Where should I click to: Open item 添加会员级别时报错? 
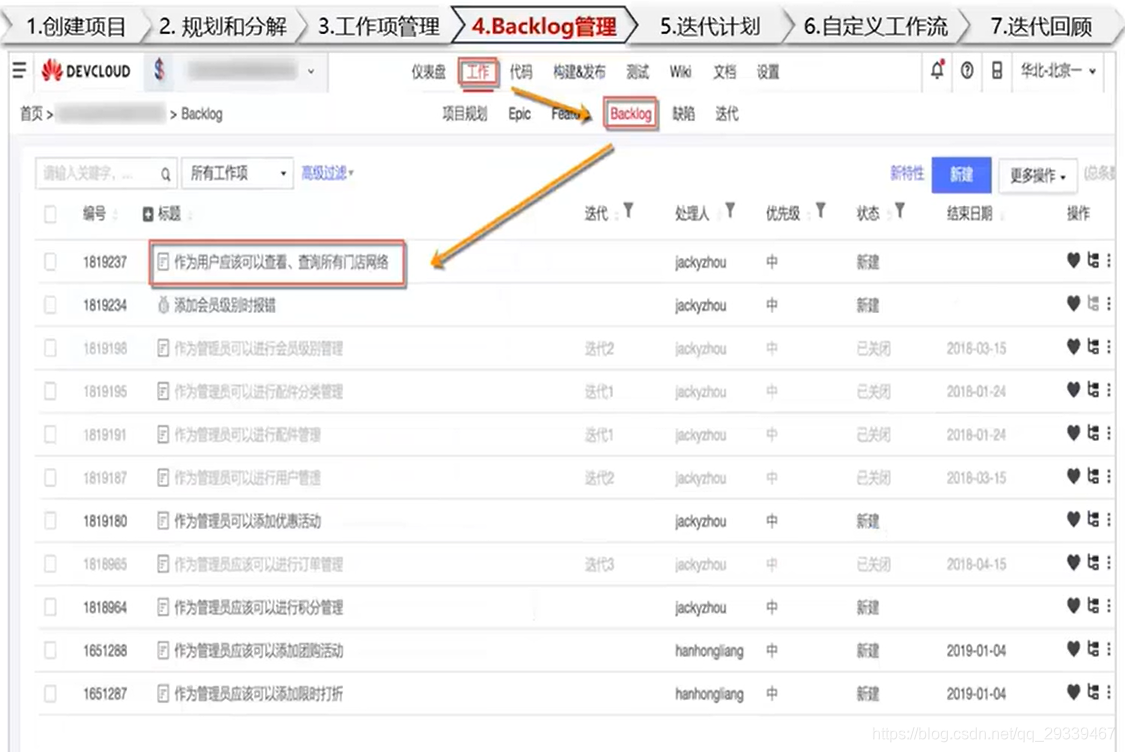225,305
